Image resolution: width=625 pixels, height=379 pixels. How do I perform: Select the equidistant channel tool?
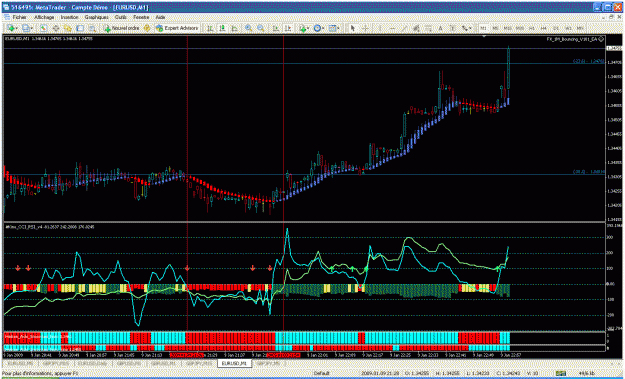(416, 28)
